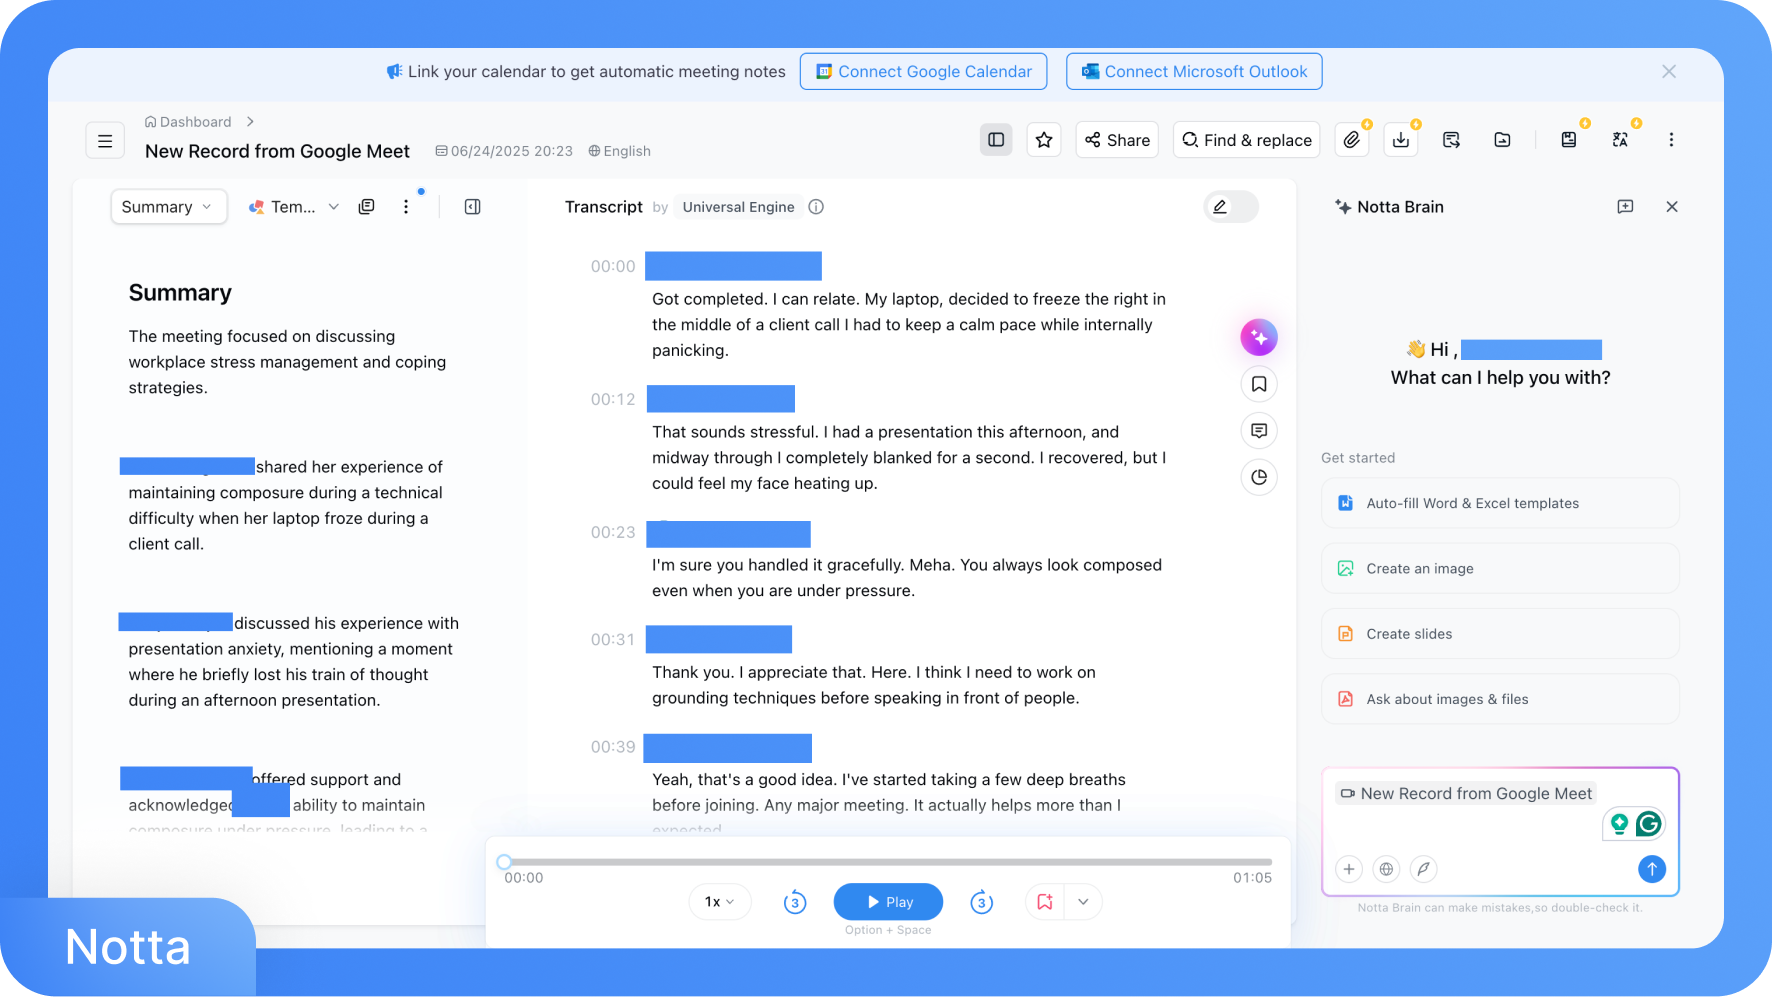Viewport: 1772px width, 997px height.
Task: Expand the playback speed 1x dropdown
Action: point(719,901)
